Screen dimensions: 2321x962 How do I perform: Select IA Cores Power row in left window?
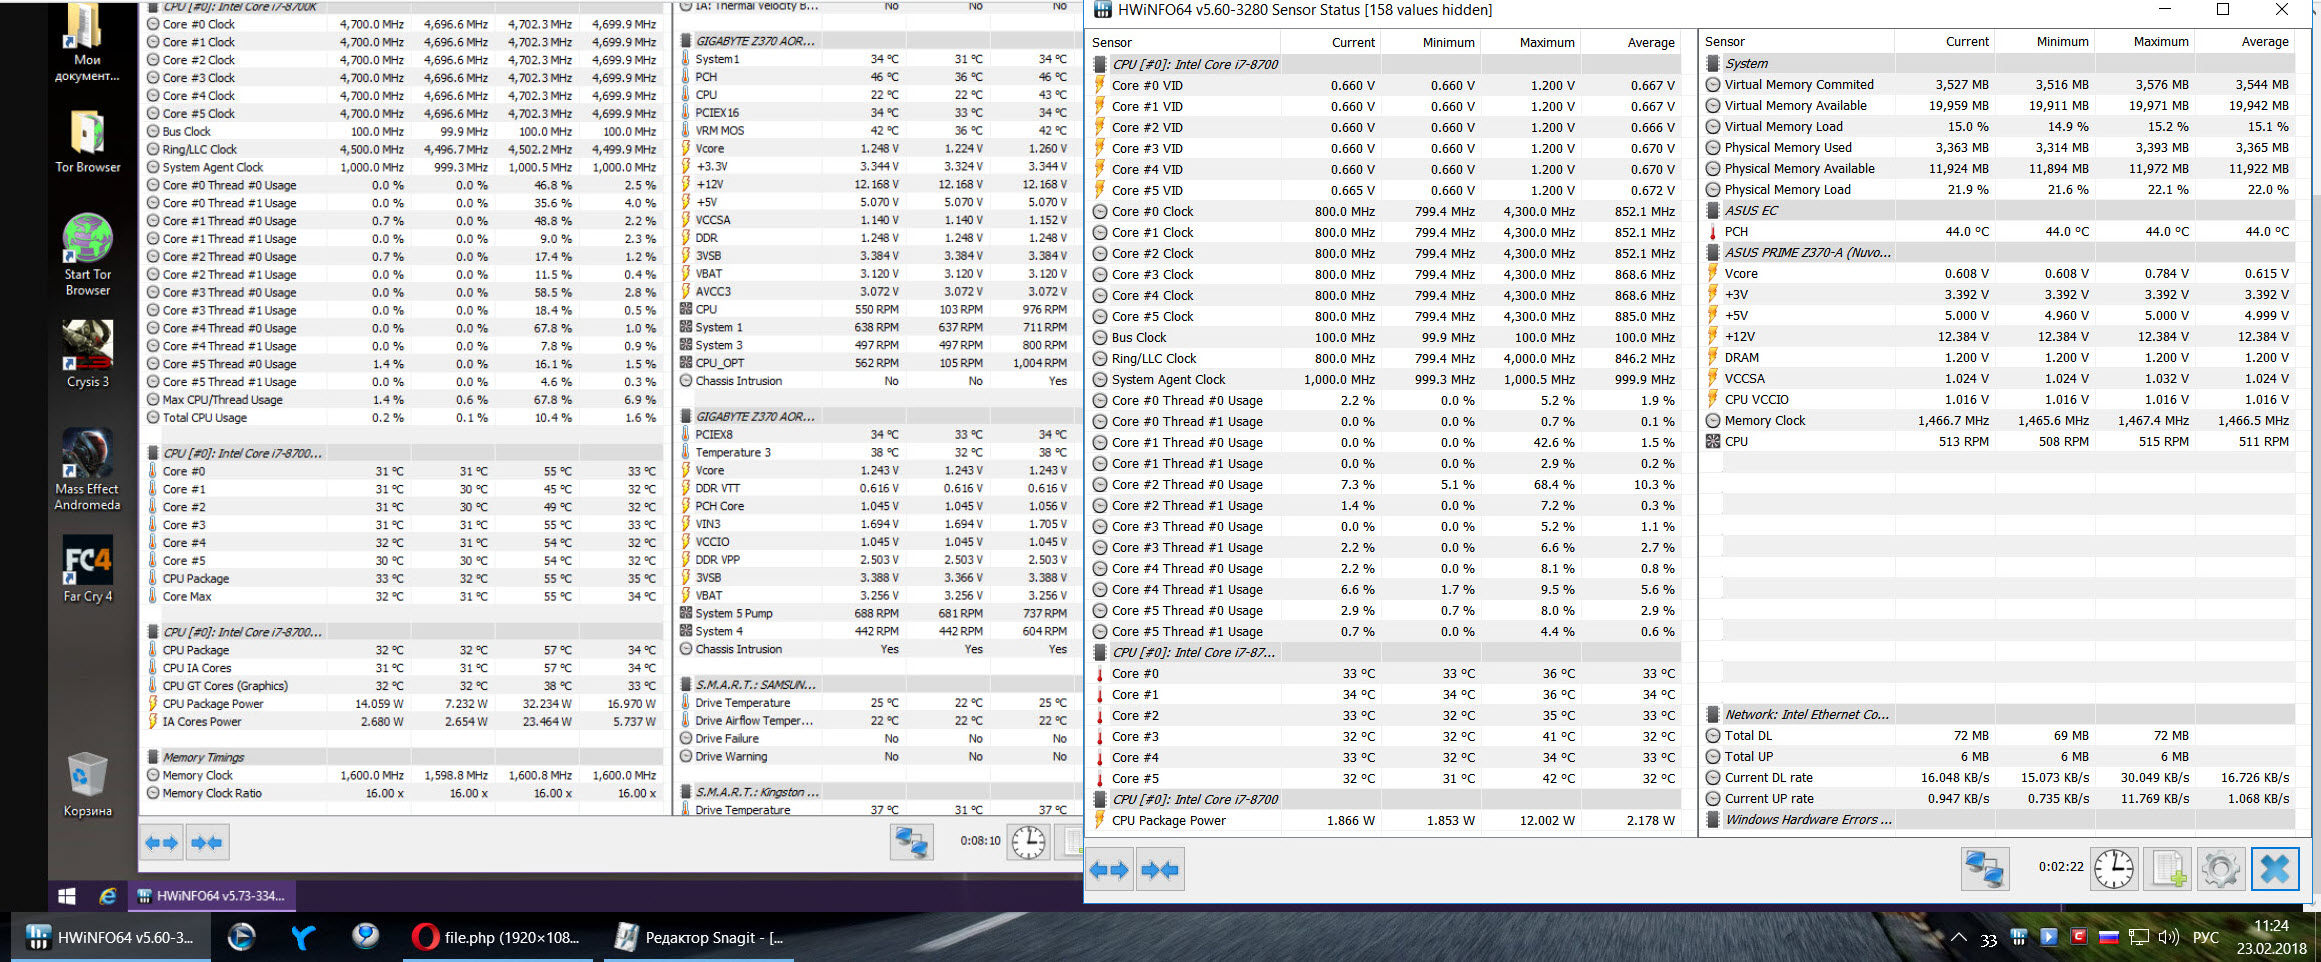pyautogui.click(x=402, y=721)
